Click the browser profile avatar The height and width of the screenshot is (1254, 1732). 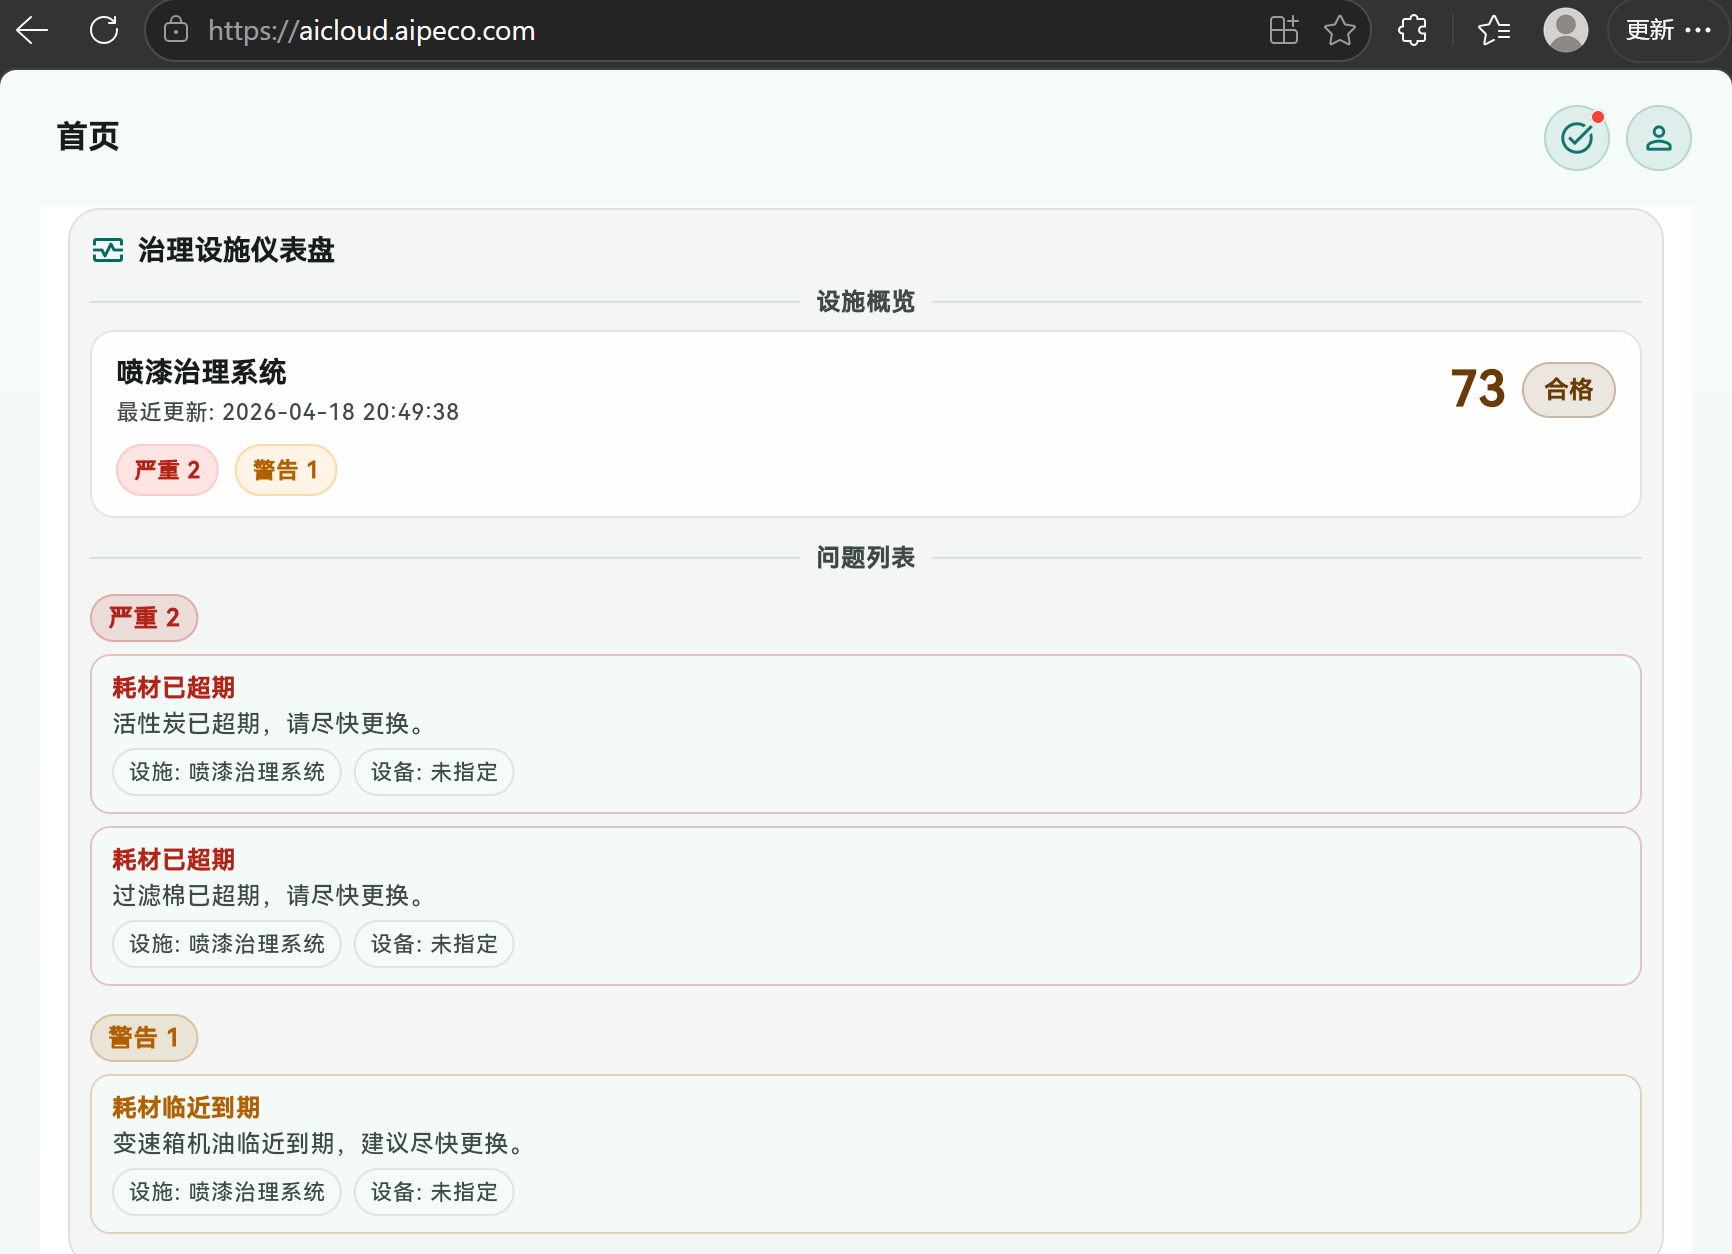(x=1565, y=31)
